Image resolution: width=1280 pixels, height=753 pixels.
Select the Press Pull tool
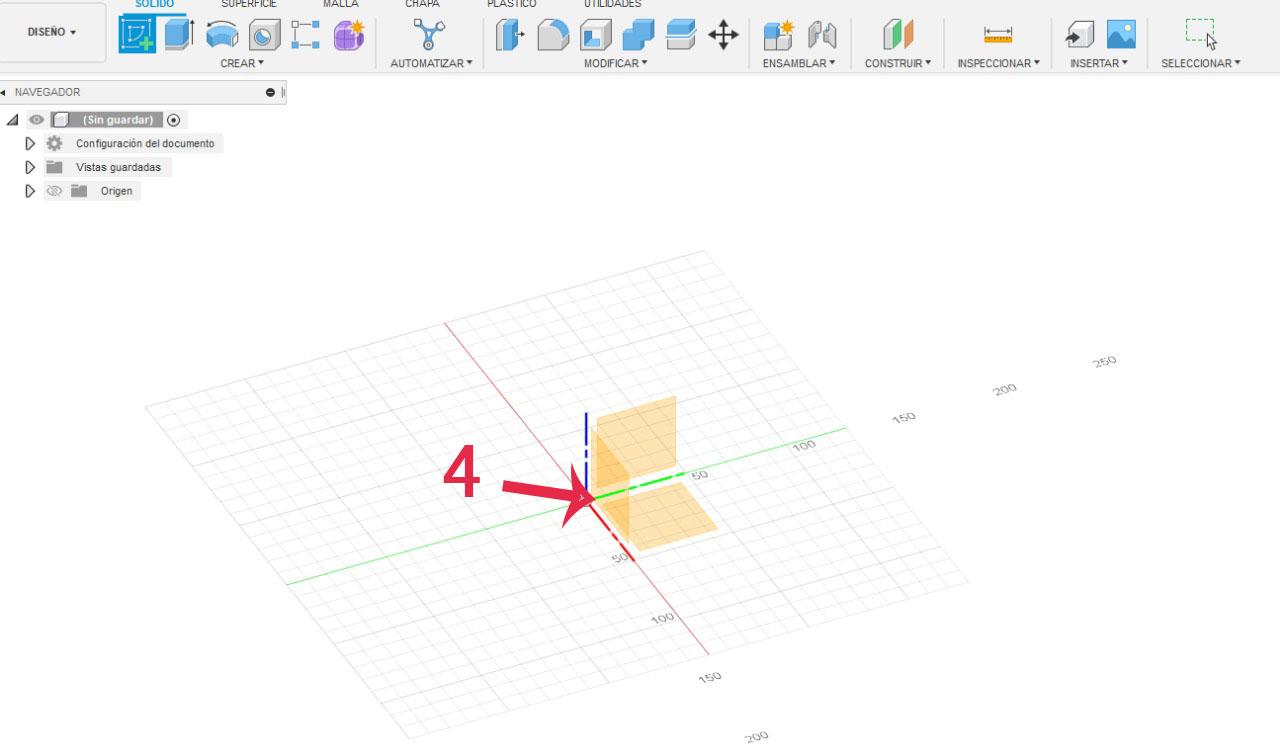point(510,36)
